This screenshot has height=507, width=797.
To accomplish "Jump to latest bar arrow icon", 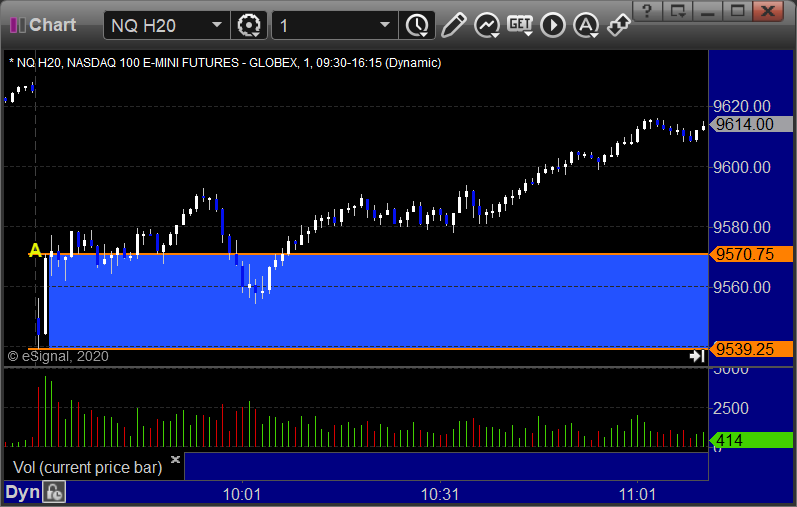I will tap(697, 356).
